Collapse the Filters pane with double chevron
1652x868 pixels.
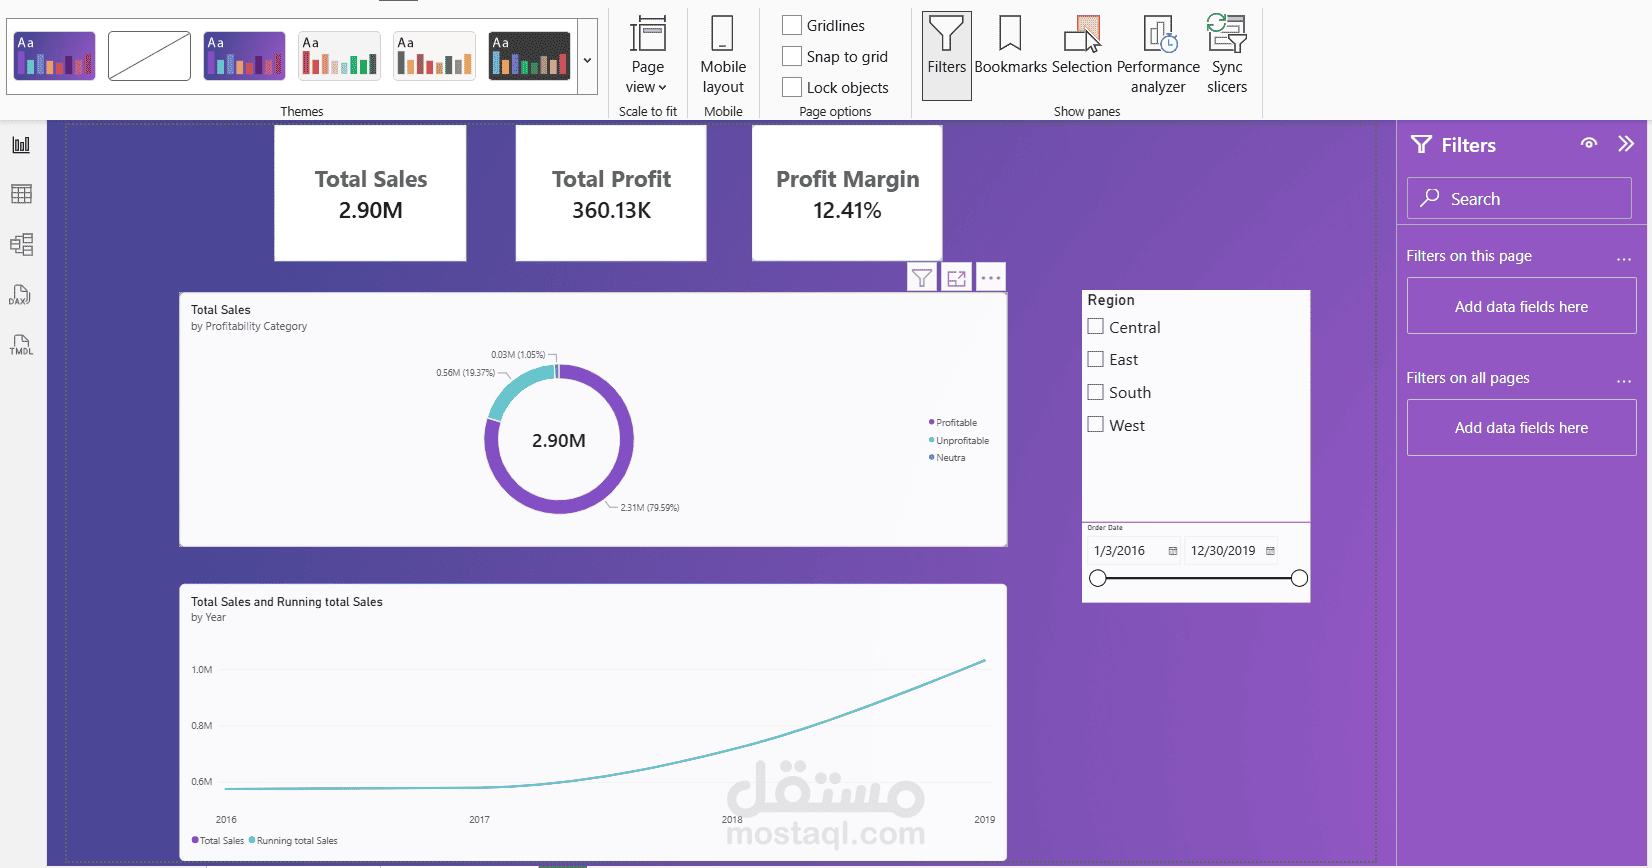click(x=1626, y=144)
